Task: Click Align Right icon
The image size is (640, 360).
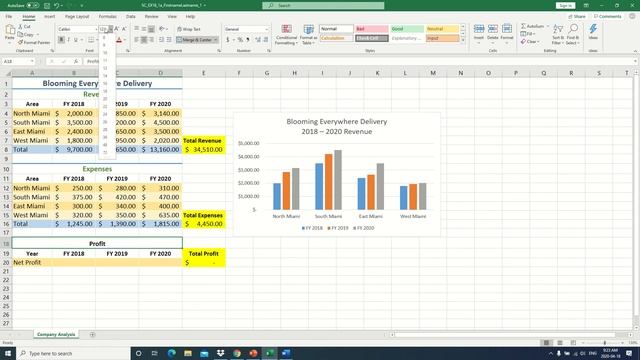Action: click(151, 40)
